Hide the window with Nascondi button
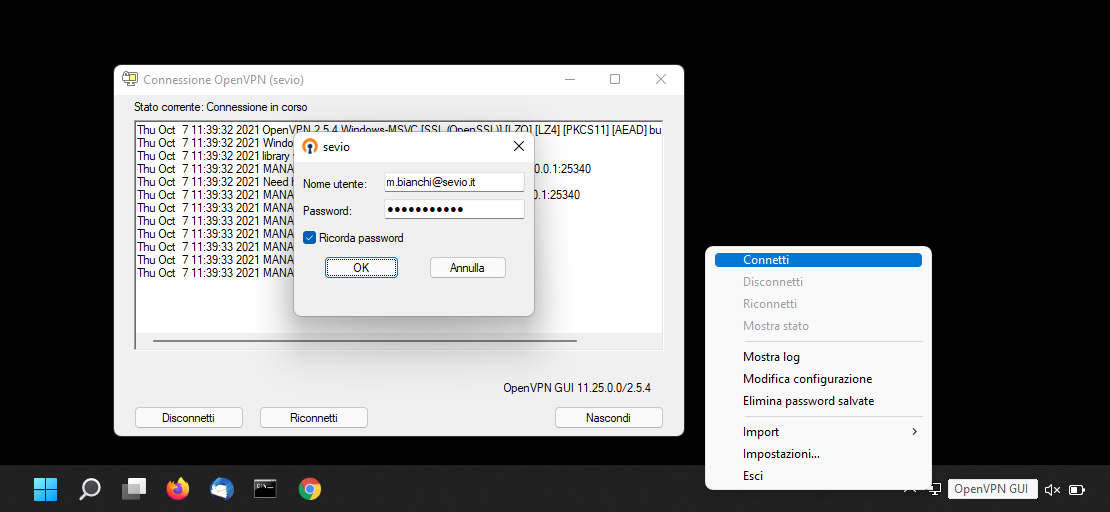The height and width of the screenshot is (512, 1110). tap(608, 418)
